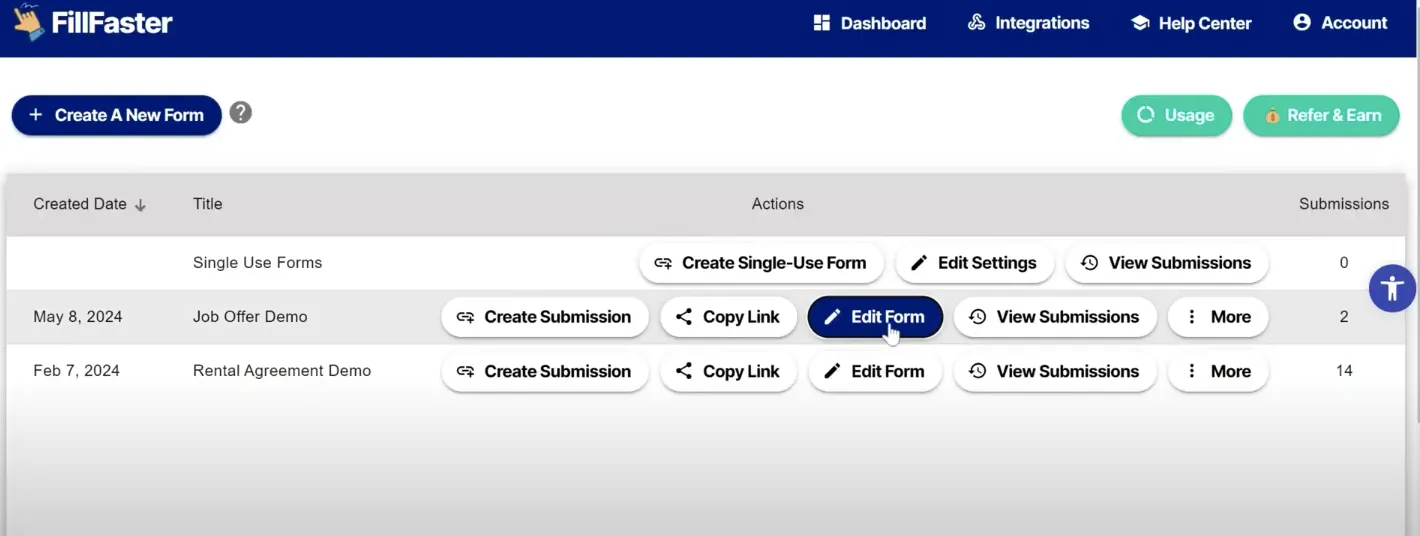Click the Refer & Earn button
Screen dimensions: 1420x536
pos(1321,115)
